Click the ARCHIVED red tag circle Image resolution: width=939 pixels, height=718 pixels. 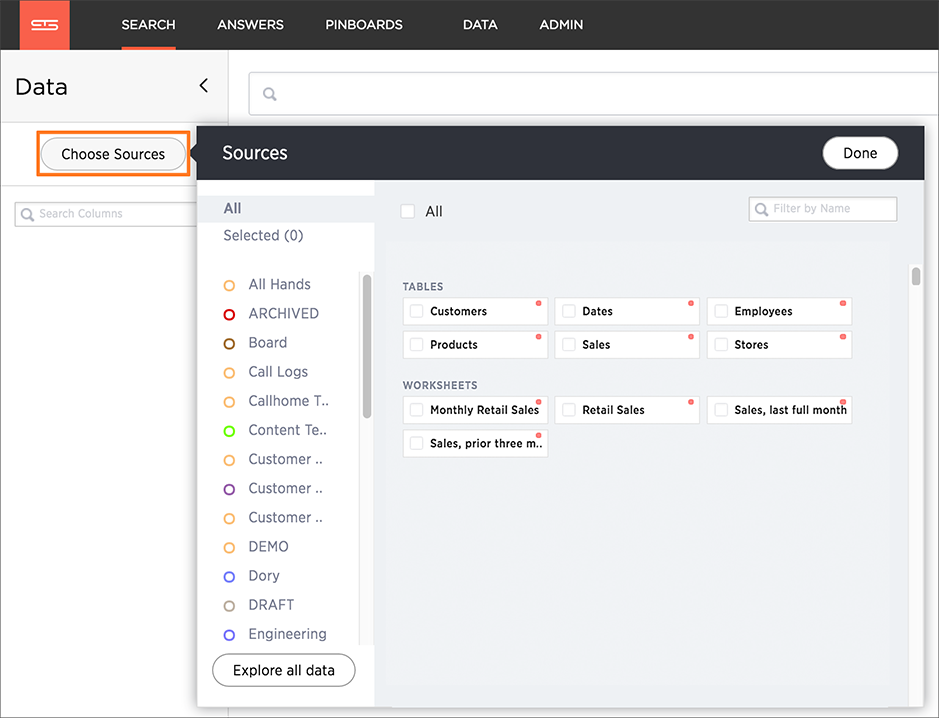229,314
